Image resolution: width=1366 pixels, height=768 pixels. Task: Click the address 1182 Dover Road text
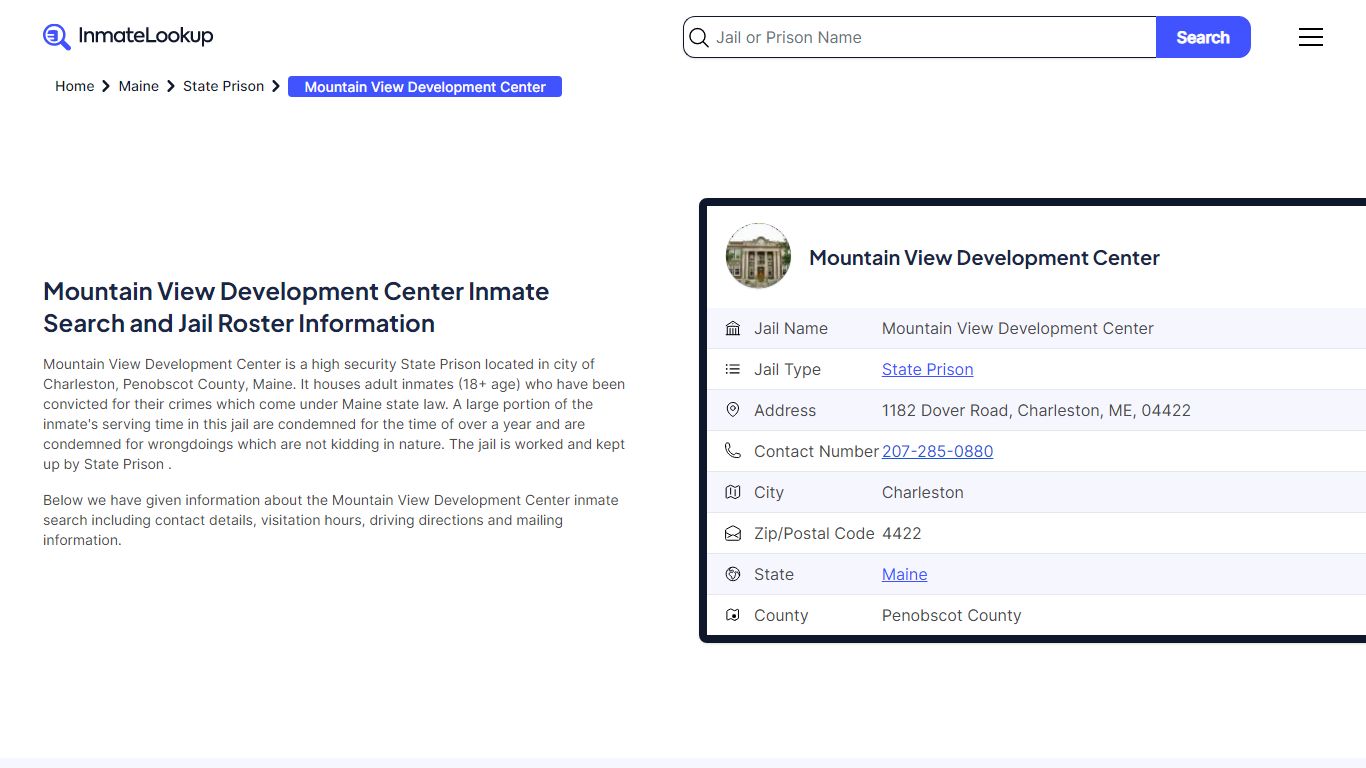click(1036, 410)
